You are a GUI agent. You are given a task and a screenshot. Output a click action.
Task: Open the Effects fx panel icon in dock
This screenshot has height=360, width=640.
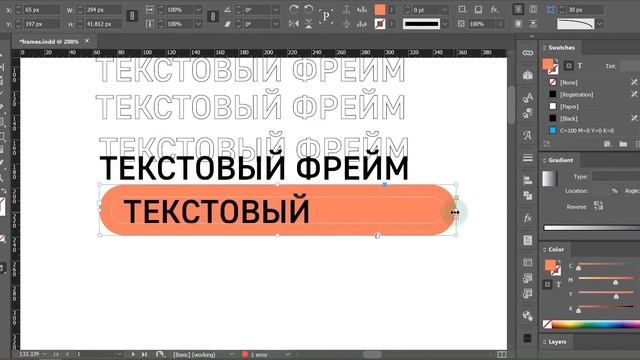point(527,218)
